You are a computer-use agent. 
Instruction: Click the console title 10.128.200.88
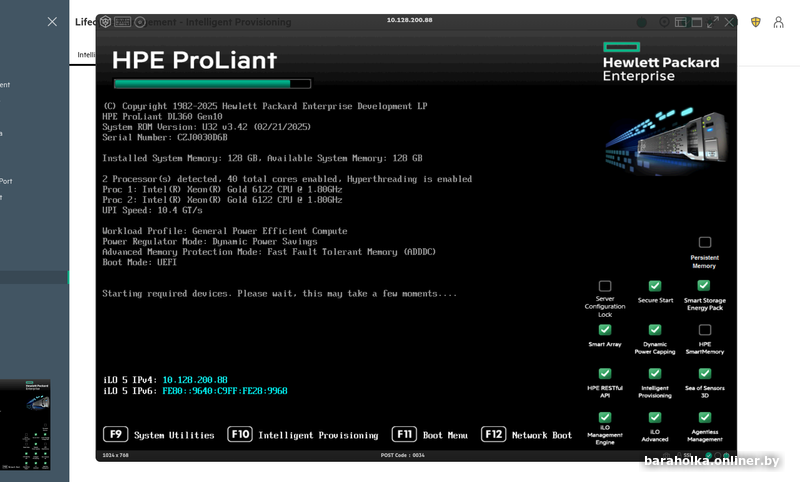pos(409,20)
